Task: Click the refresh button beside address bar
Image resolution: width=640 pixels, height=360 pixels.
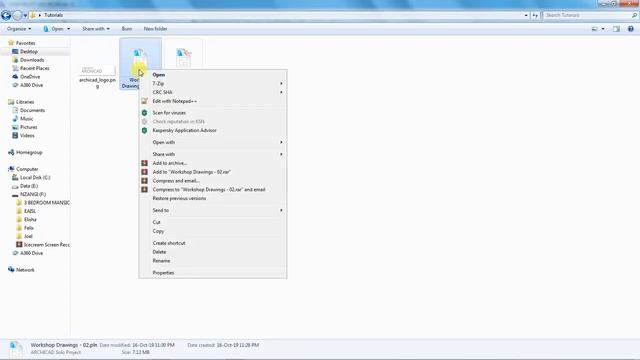Action: tap(535, 15)
